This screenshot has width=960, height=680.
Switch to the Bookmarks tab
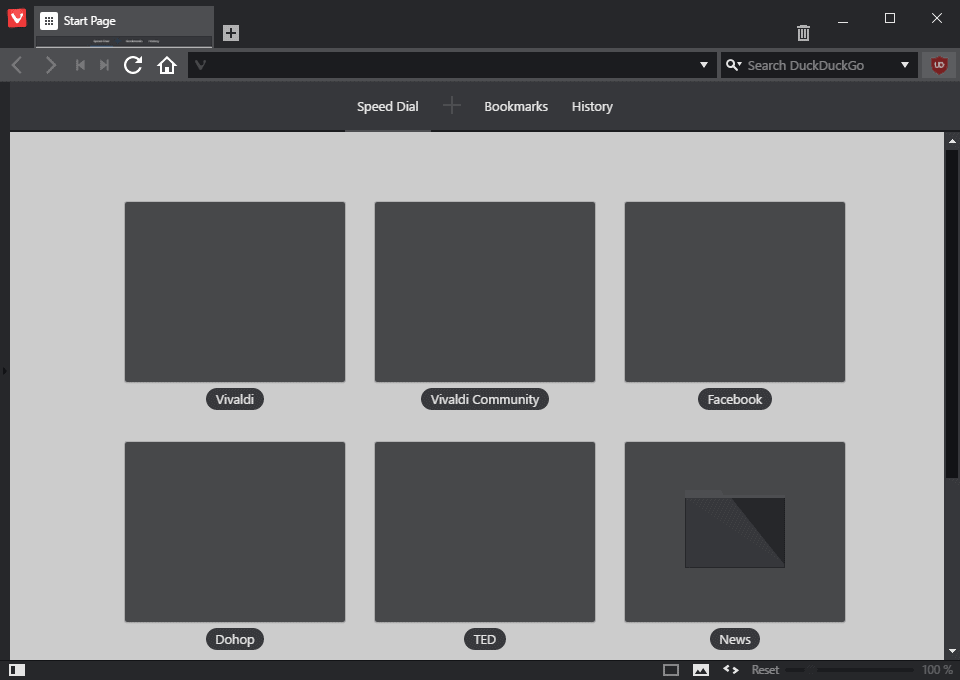click(x=515, y=106)
